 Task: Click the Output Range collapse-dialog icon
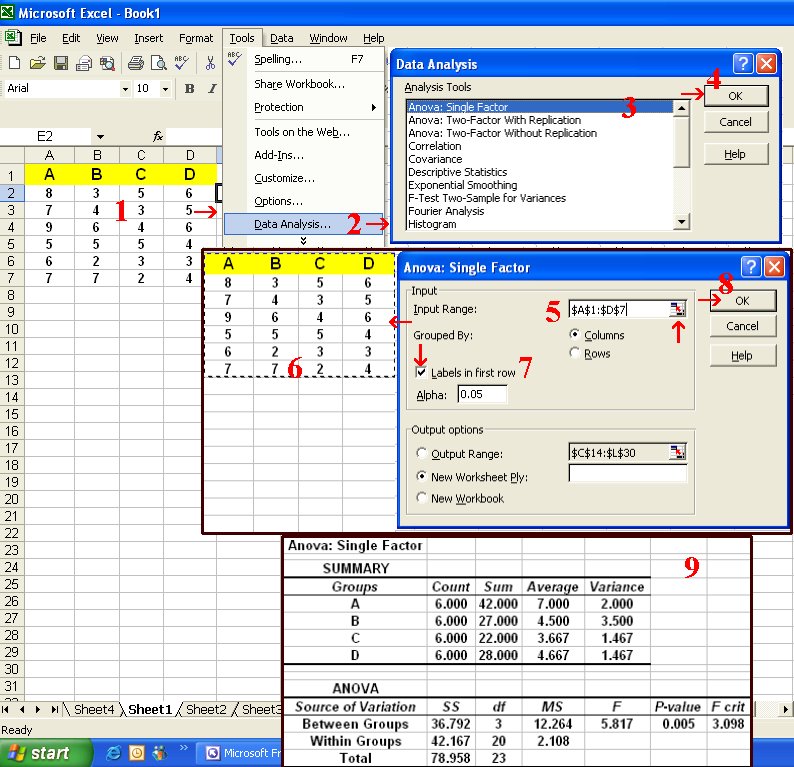pos(678,452)
